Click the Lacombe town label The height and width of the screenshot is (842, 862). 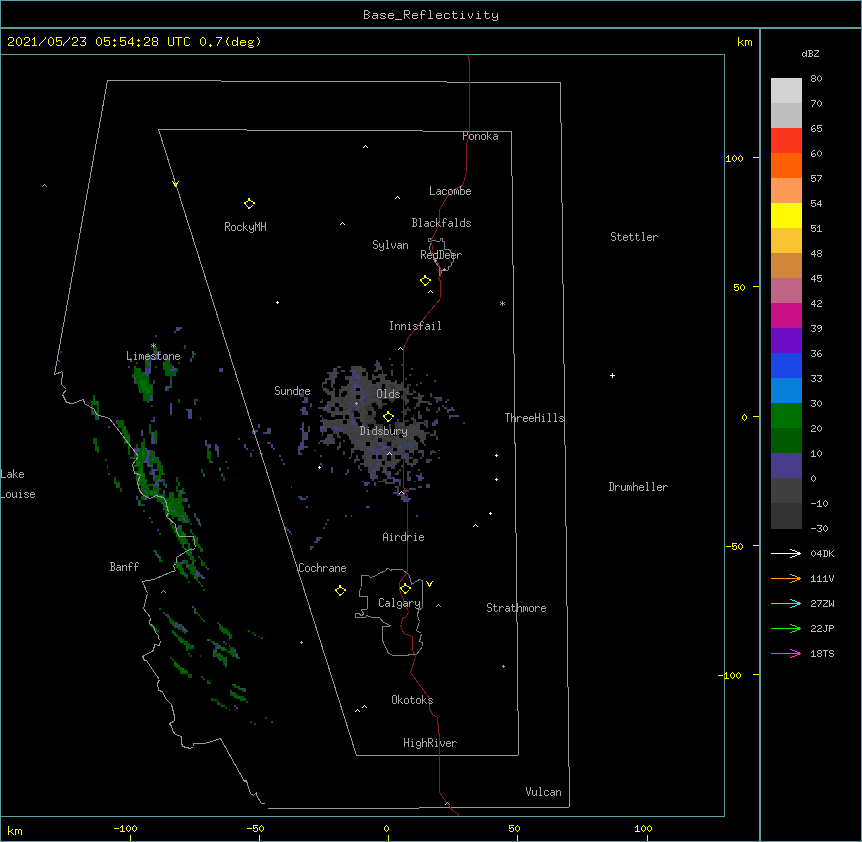coord(450,191)
